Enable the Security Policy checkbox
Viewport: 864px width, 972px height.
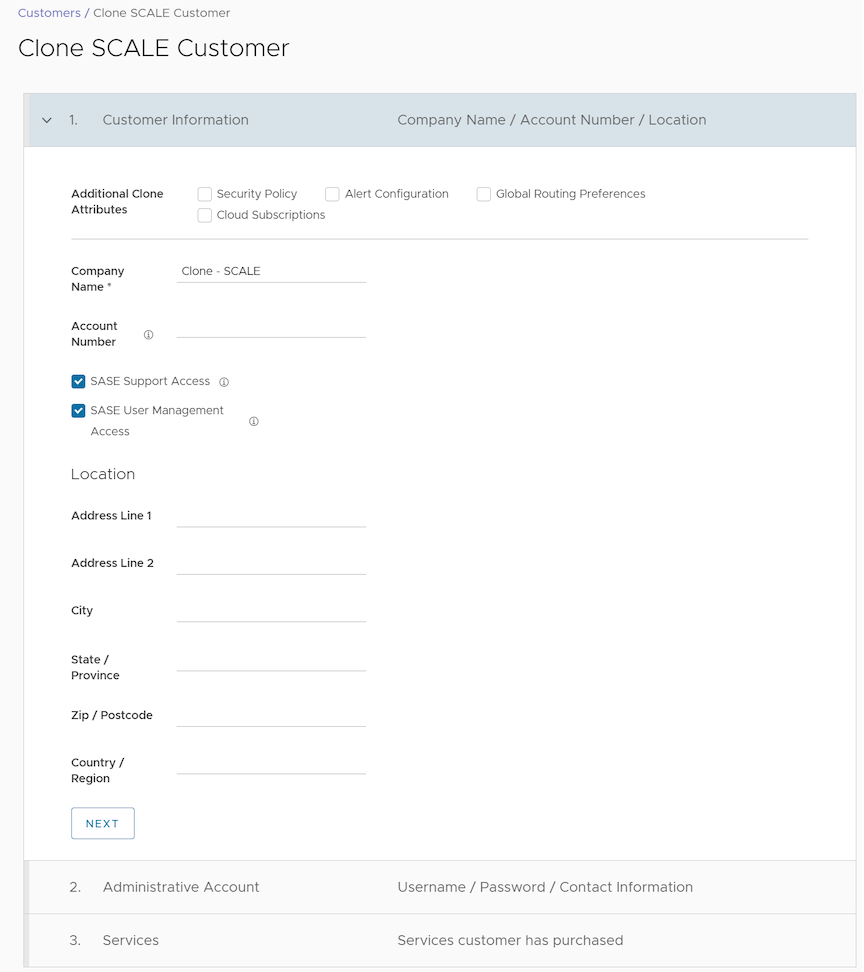click(x=205, y=194)
